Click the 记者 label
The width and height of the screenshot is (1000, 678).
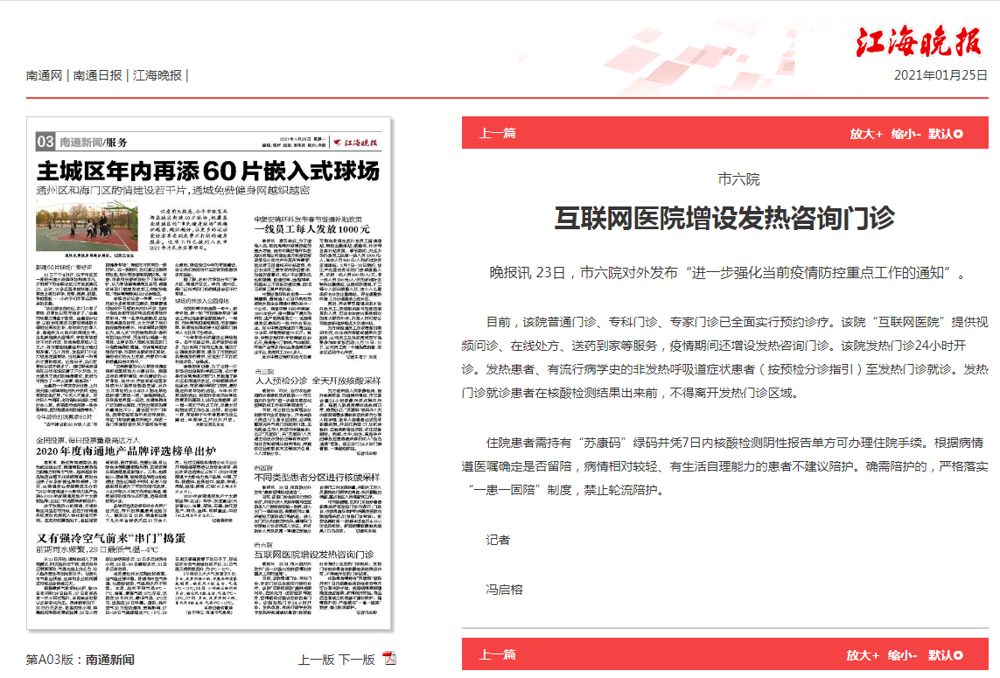click(x=497, y=540)
